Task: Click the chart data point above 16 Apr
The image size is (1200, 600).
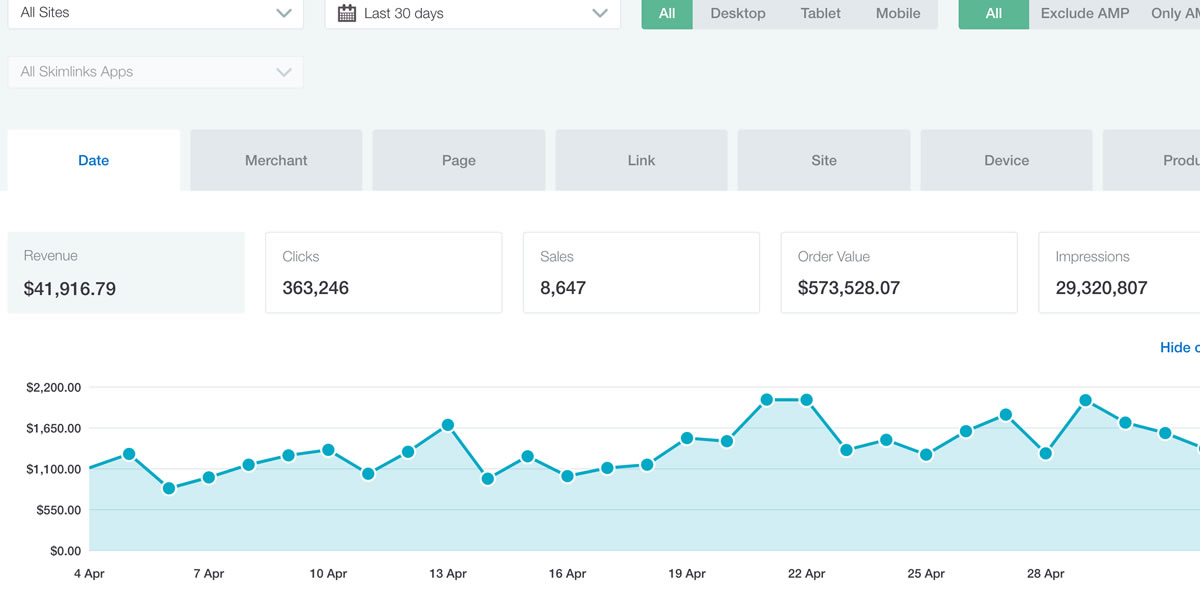Action: point(567,476)
